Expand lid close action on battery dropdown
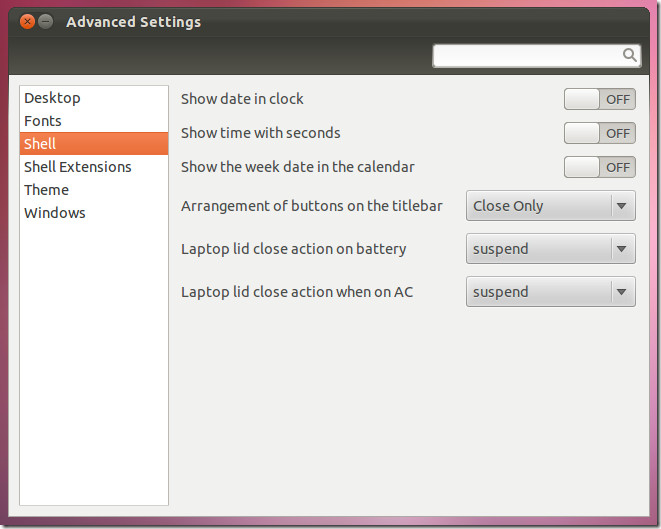Image resolution: width=661 pixels, height=529 pixels. 551,249
